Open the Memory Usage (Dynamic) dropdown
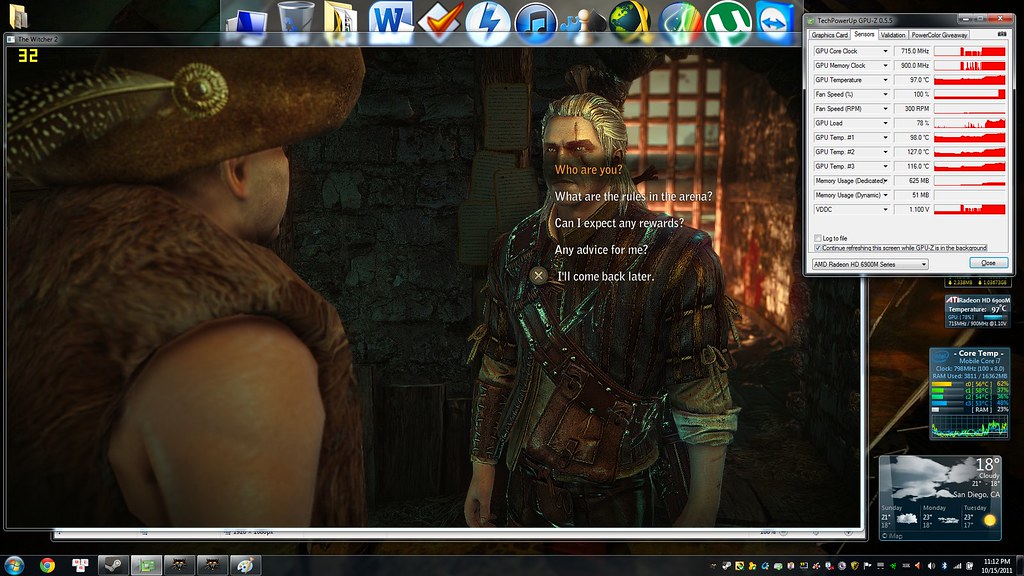 click(x=886, y=195)
